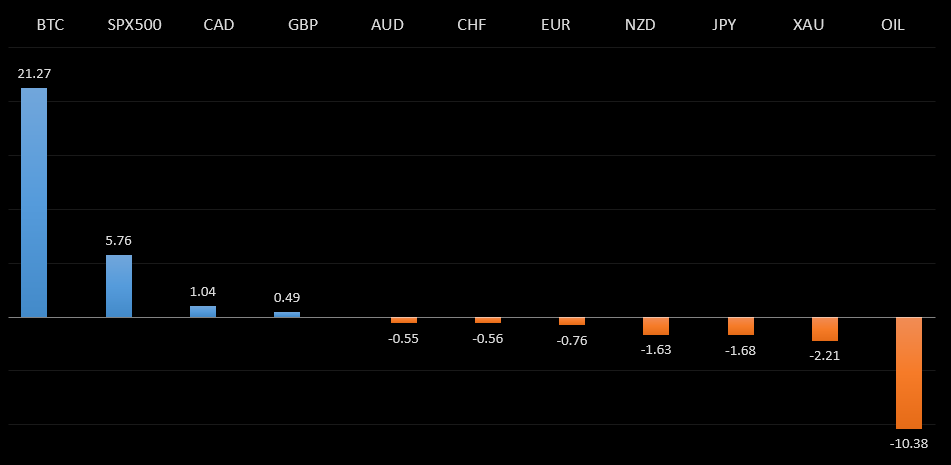Select the NZD category label
The height and width of the screenshot is (465, 951).
[640, 24]
